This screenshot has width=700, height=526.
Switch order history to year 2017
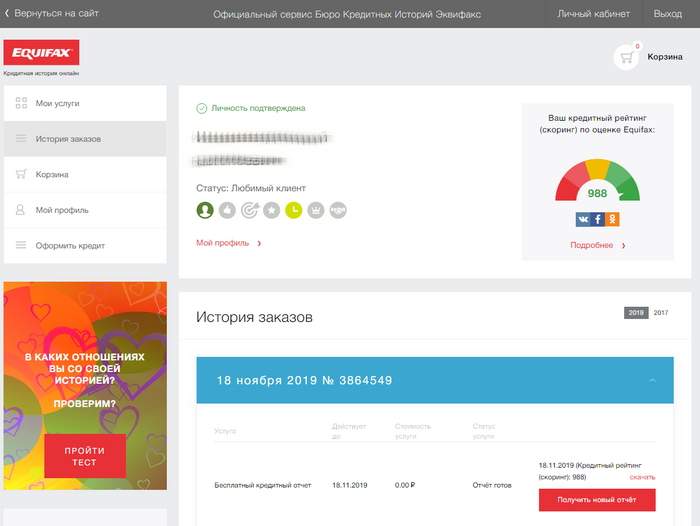(660, 313)
